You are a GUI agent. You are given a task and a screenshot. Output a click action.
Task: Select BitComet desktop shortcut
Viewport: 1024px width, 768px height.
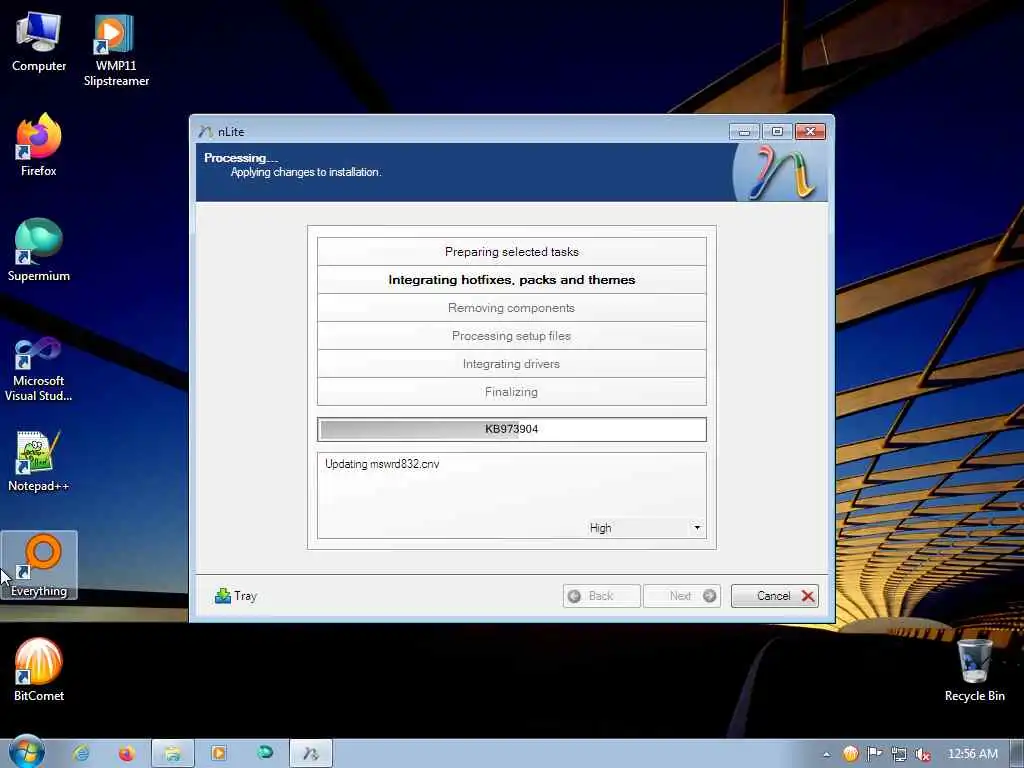click(x=39, y=669)
